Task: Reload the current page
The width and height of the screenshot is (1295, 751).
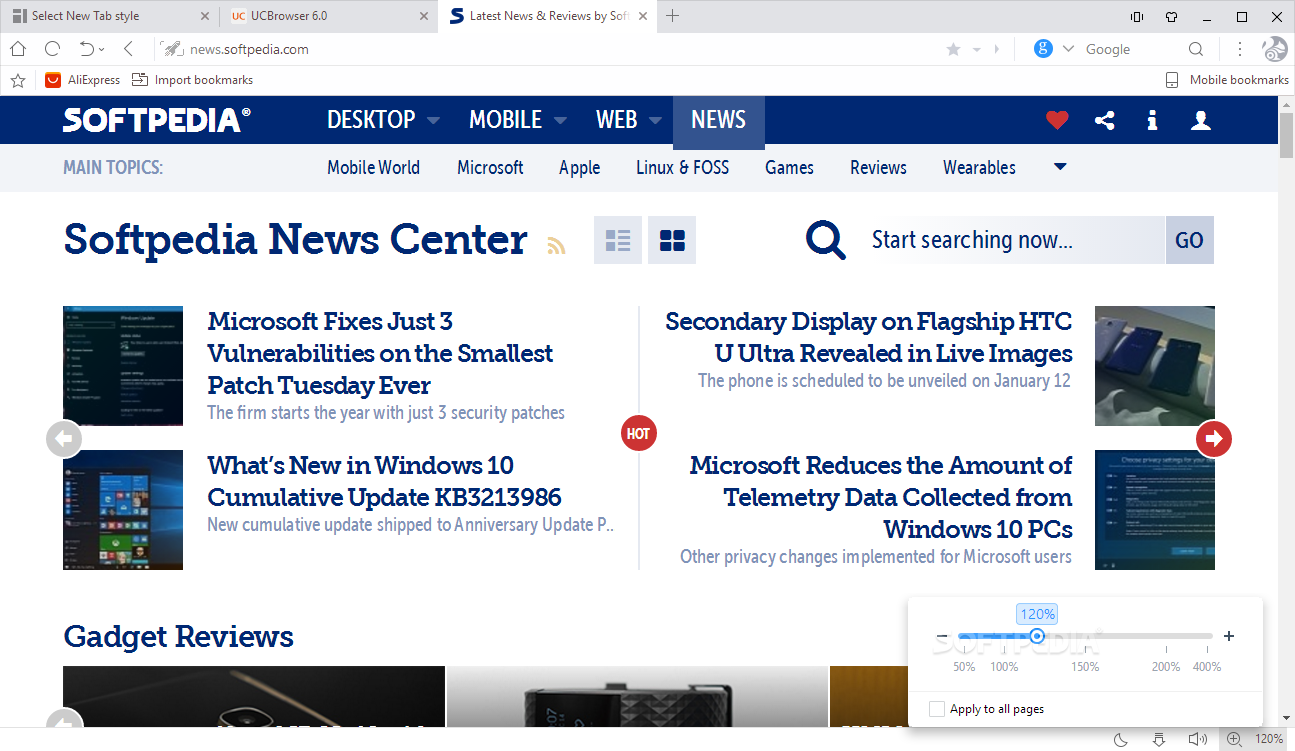Action: [x=53, y=49]
